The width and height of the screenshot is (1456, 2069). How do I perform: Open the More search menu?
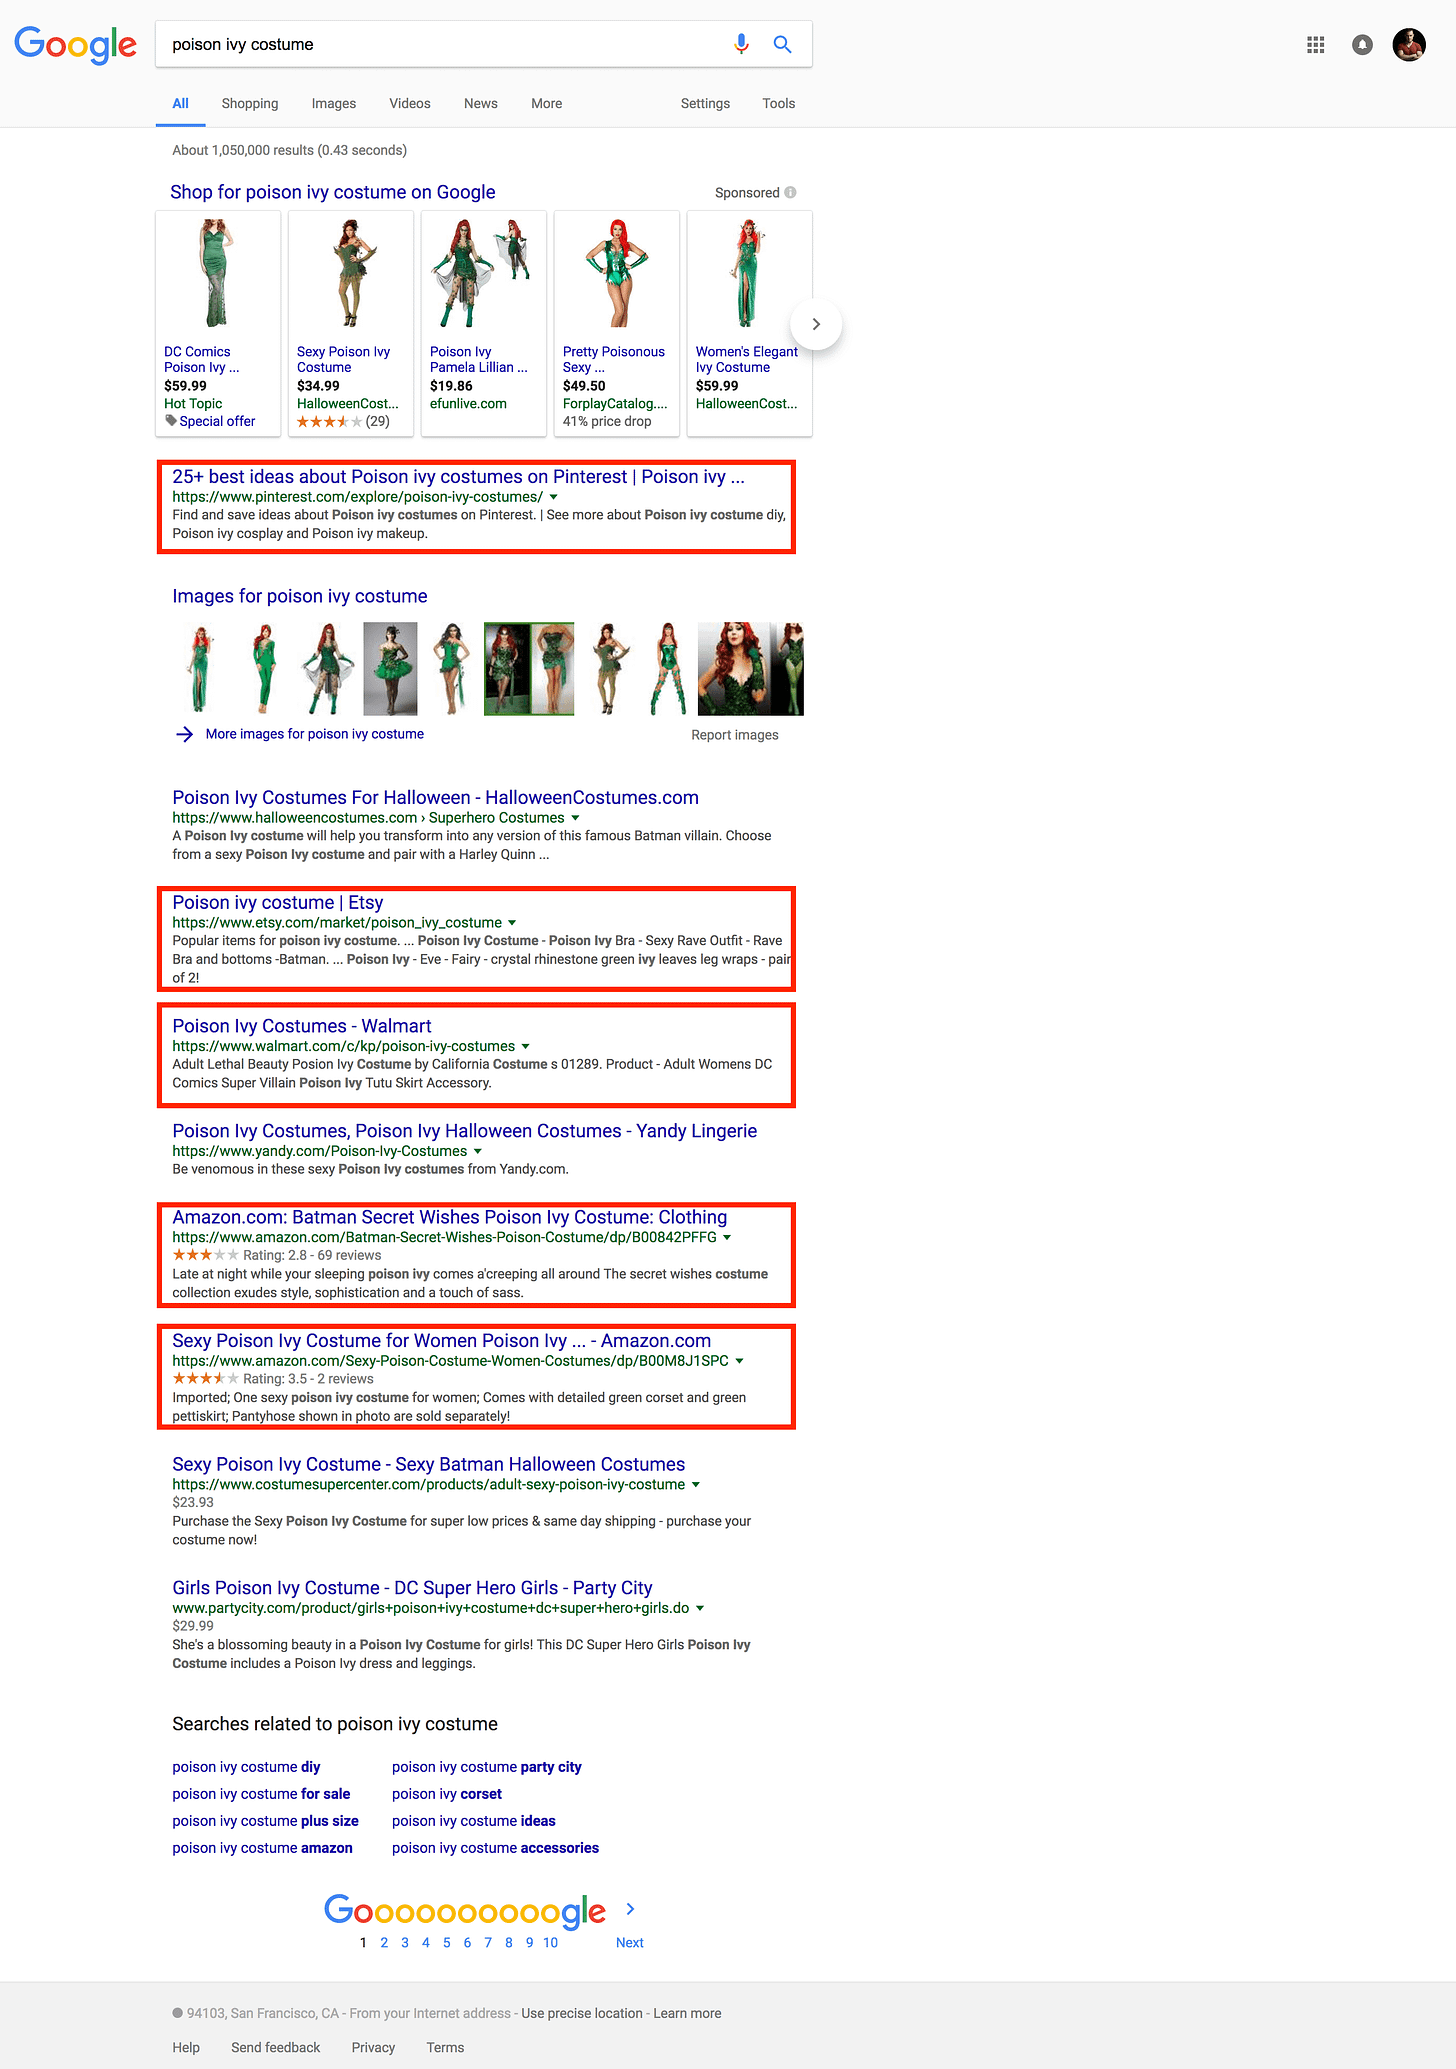[547, 103]
